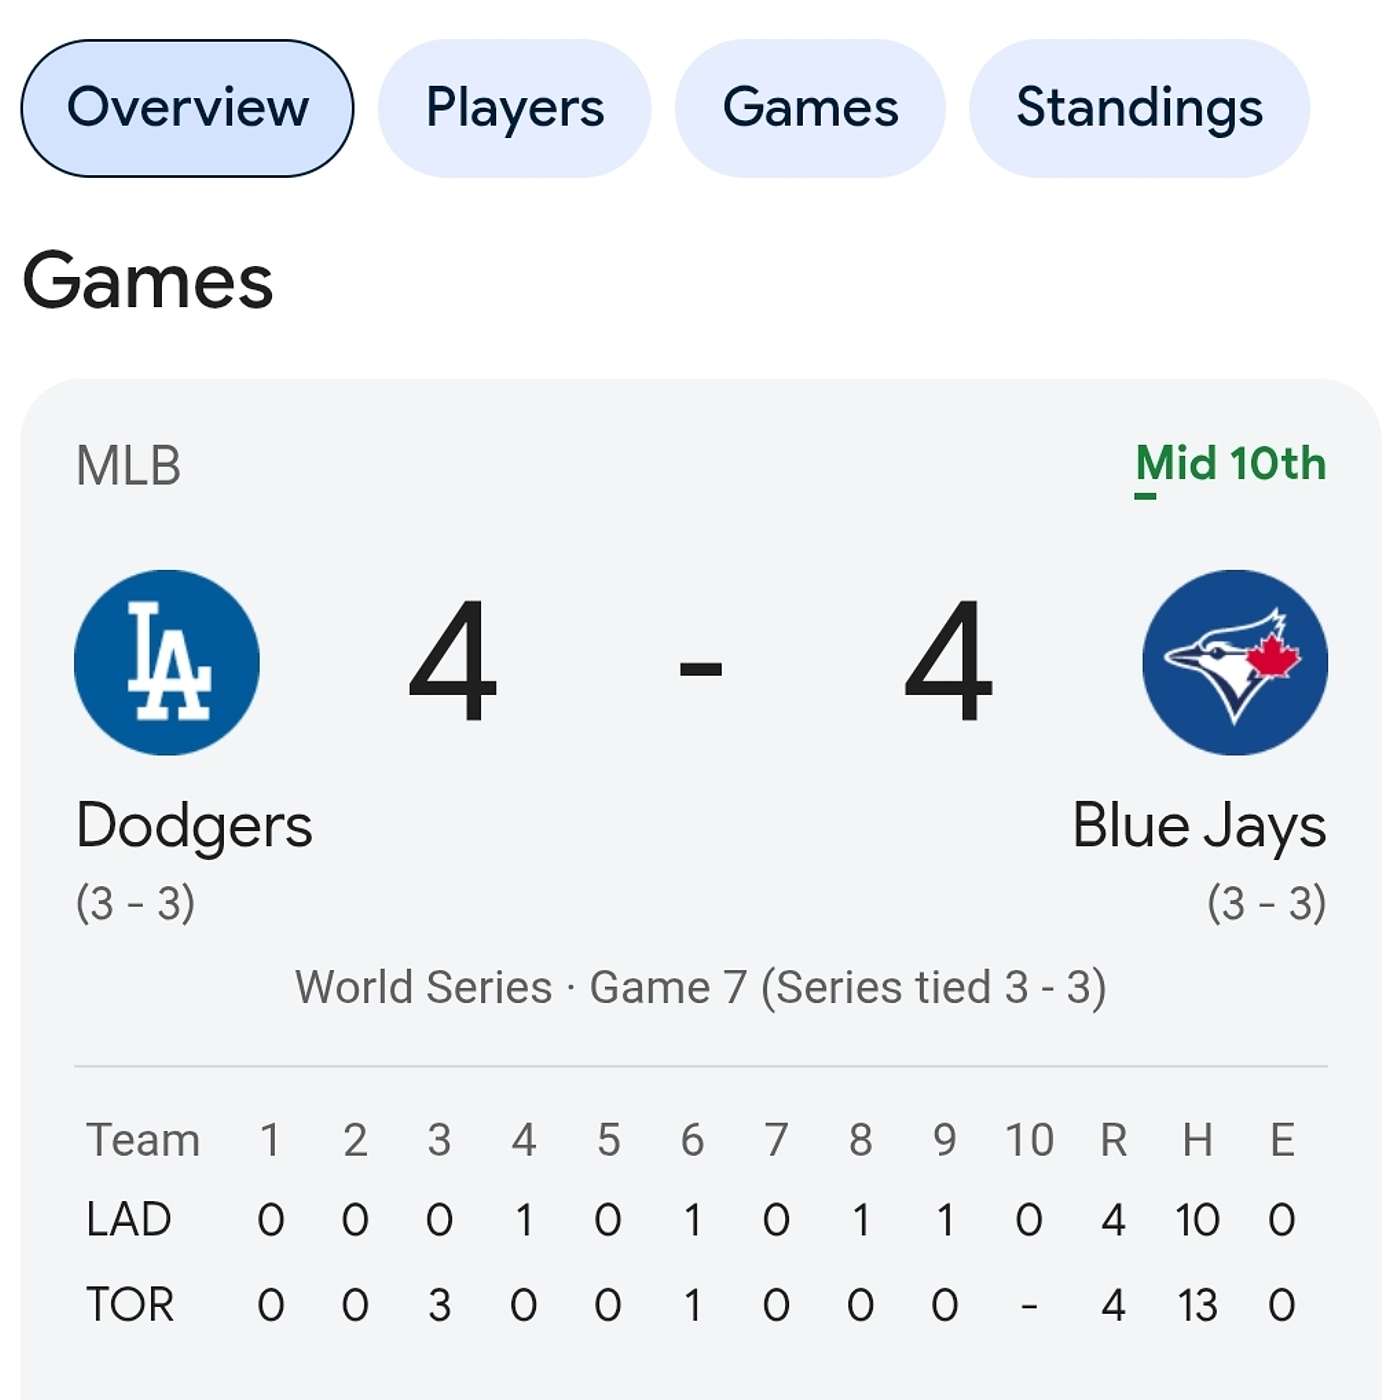Click the Team column header
This screenshot has width=1400, height=1400.
(143, 1137)
